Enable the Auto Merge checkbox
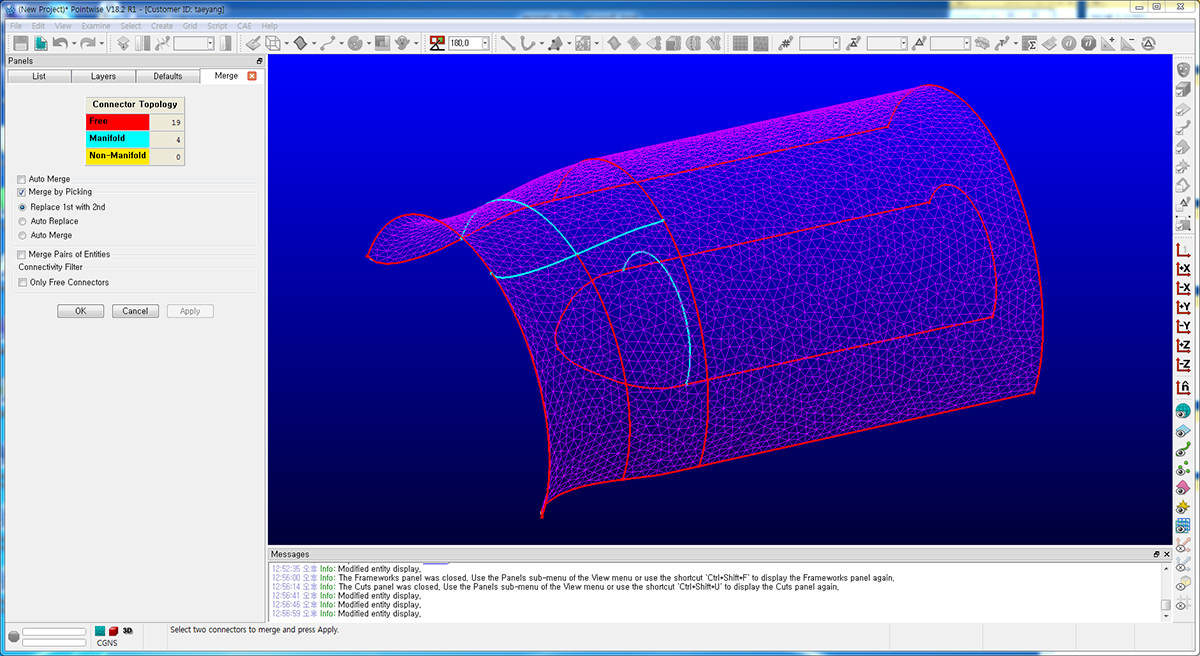 coord(22,179)
